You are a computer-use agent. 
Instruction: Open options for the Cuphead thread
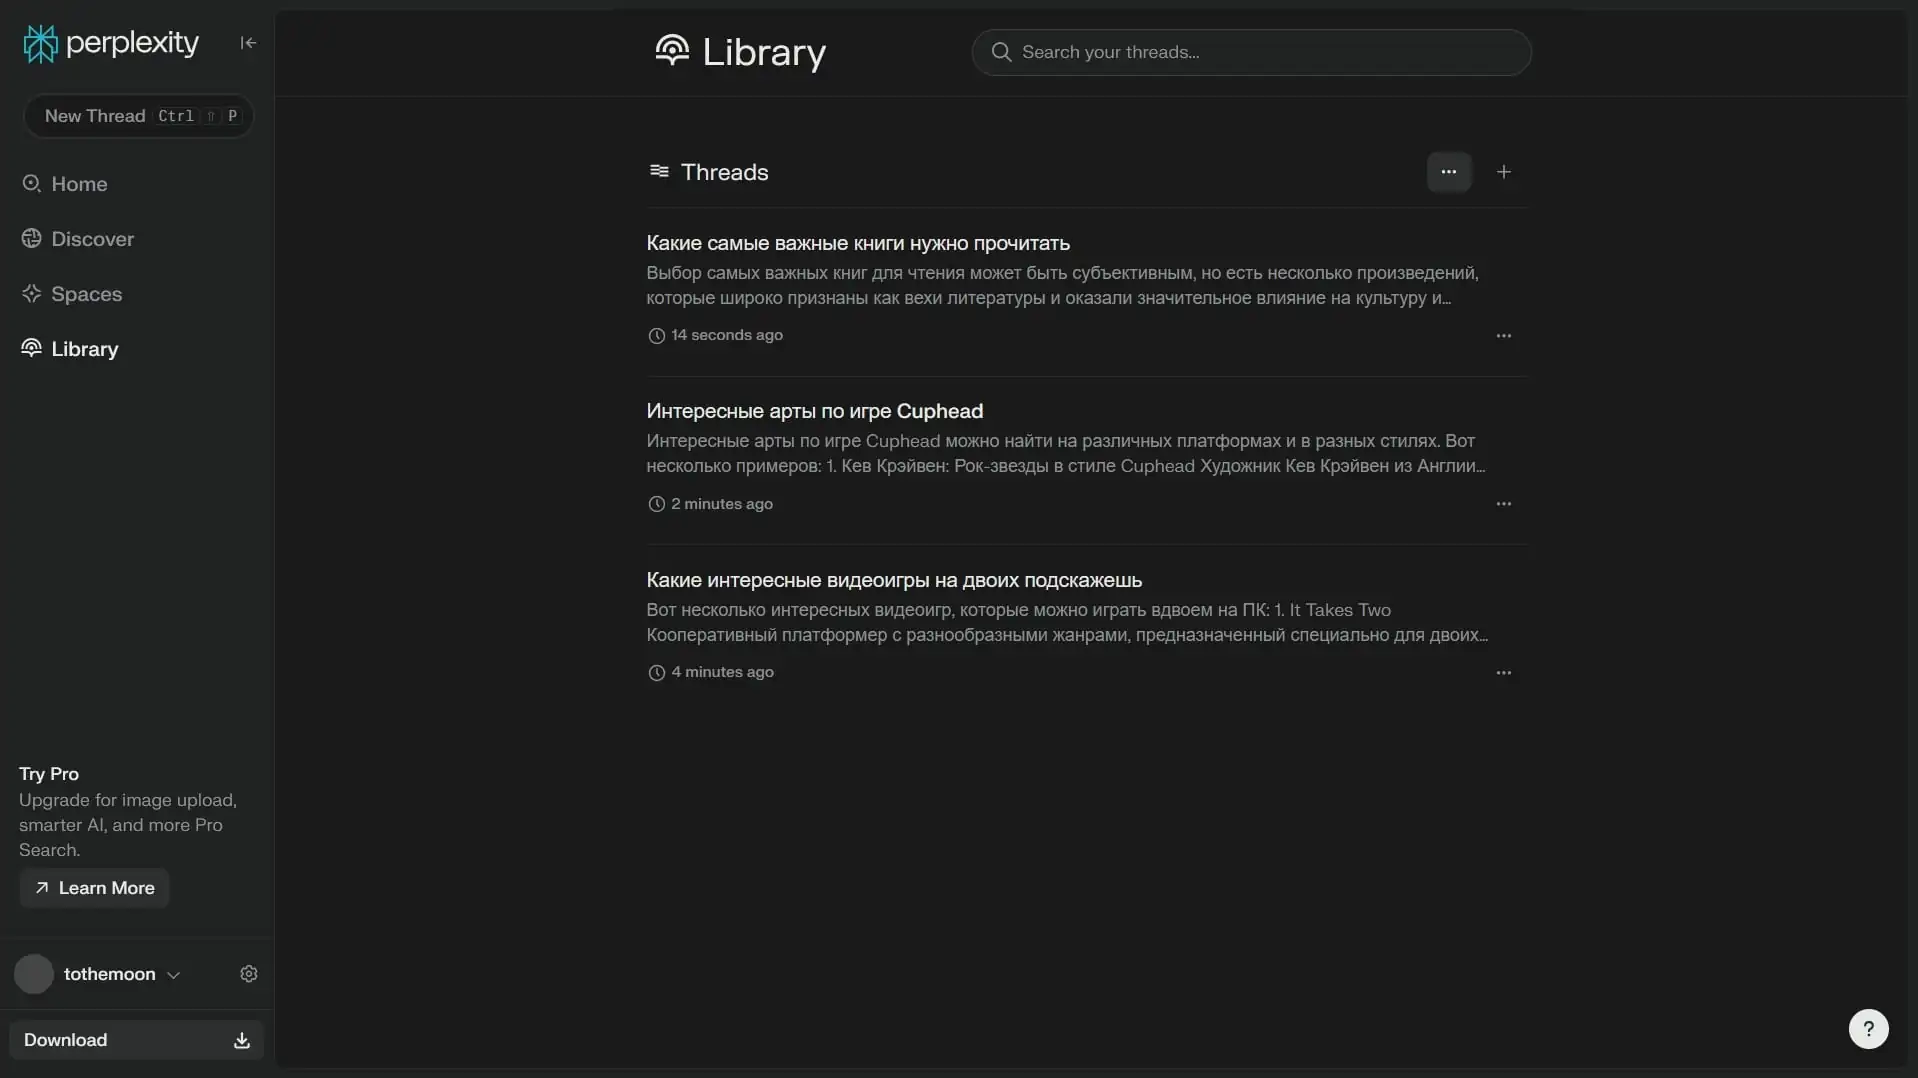coord(1503,504)
